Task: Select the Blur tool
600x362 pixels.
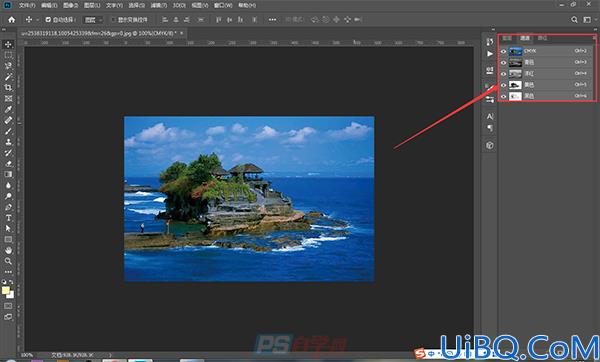Action: point(8,185)
